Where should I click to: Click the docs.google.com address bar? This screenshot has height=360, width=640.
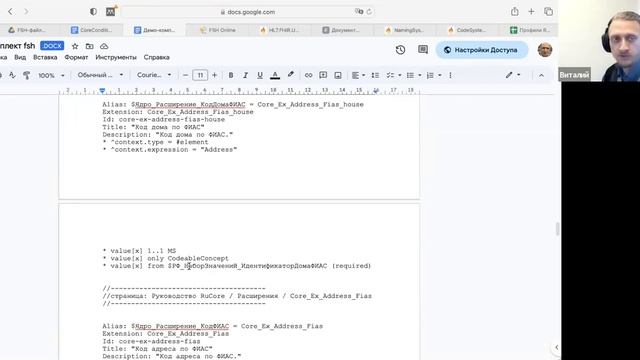point(248,12)
